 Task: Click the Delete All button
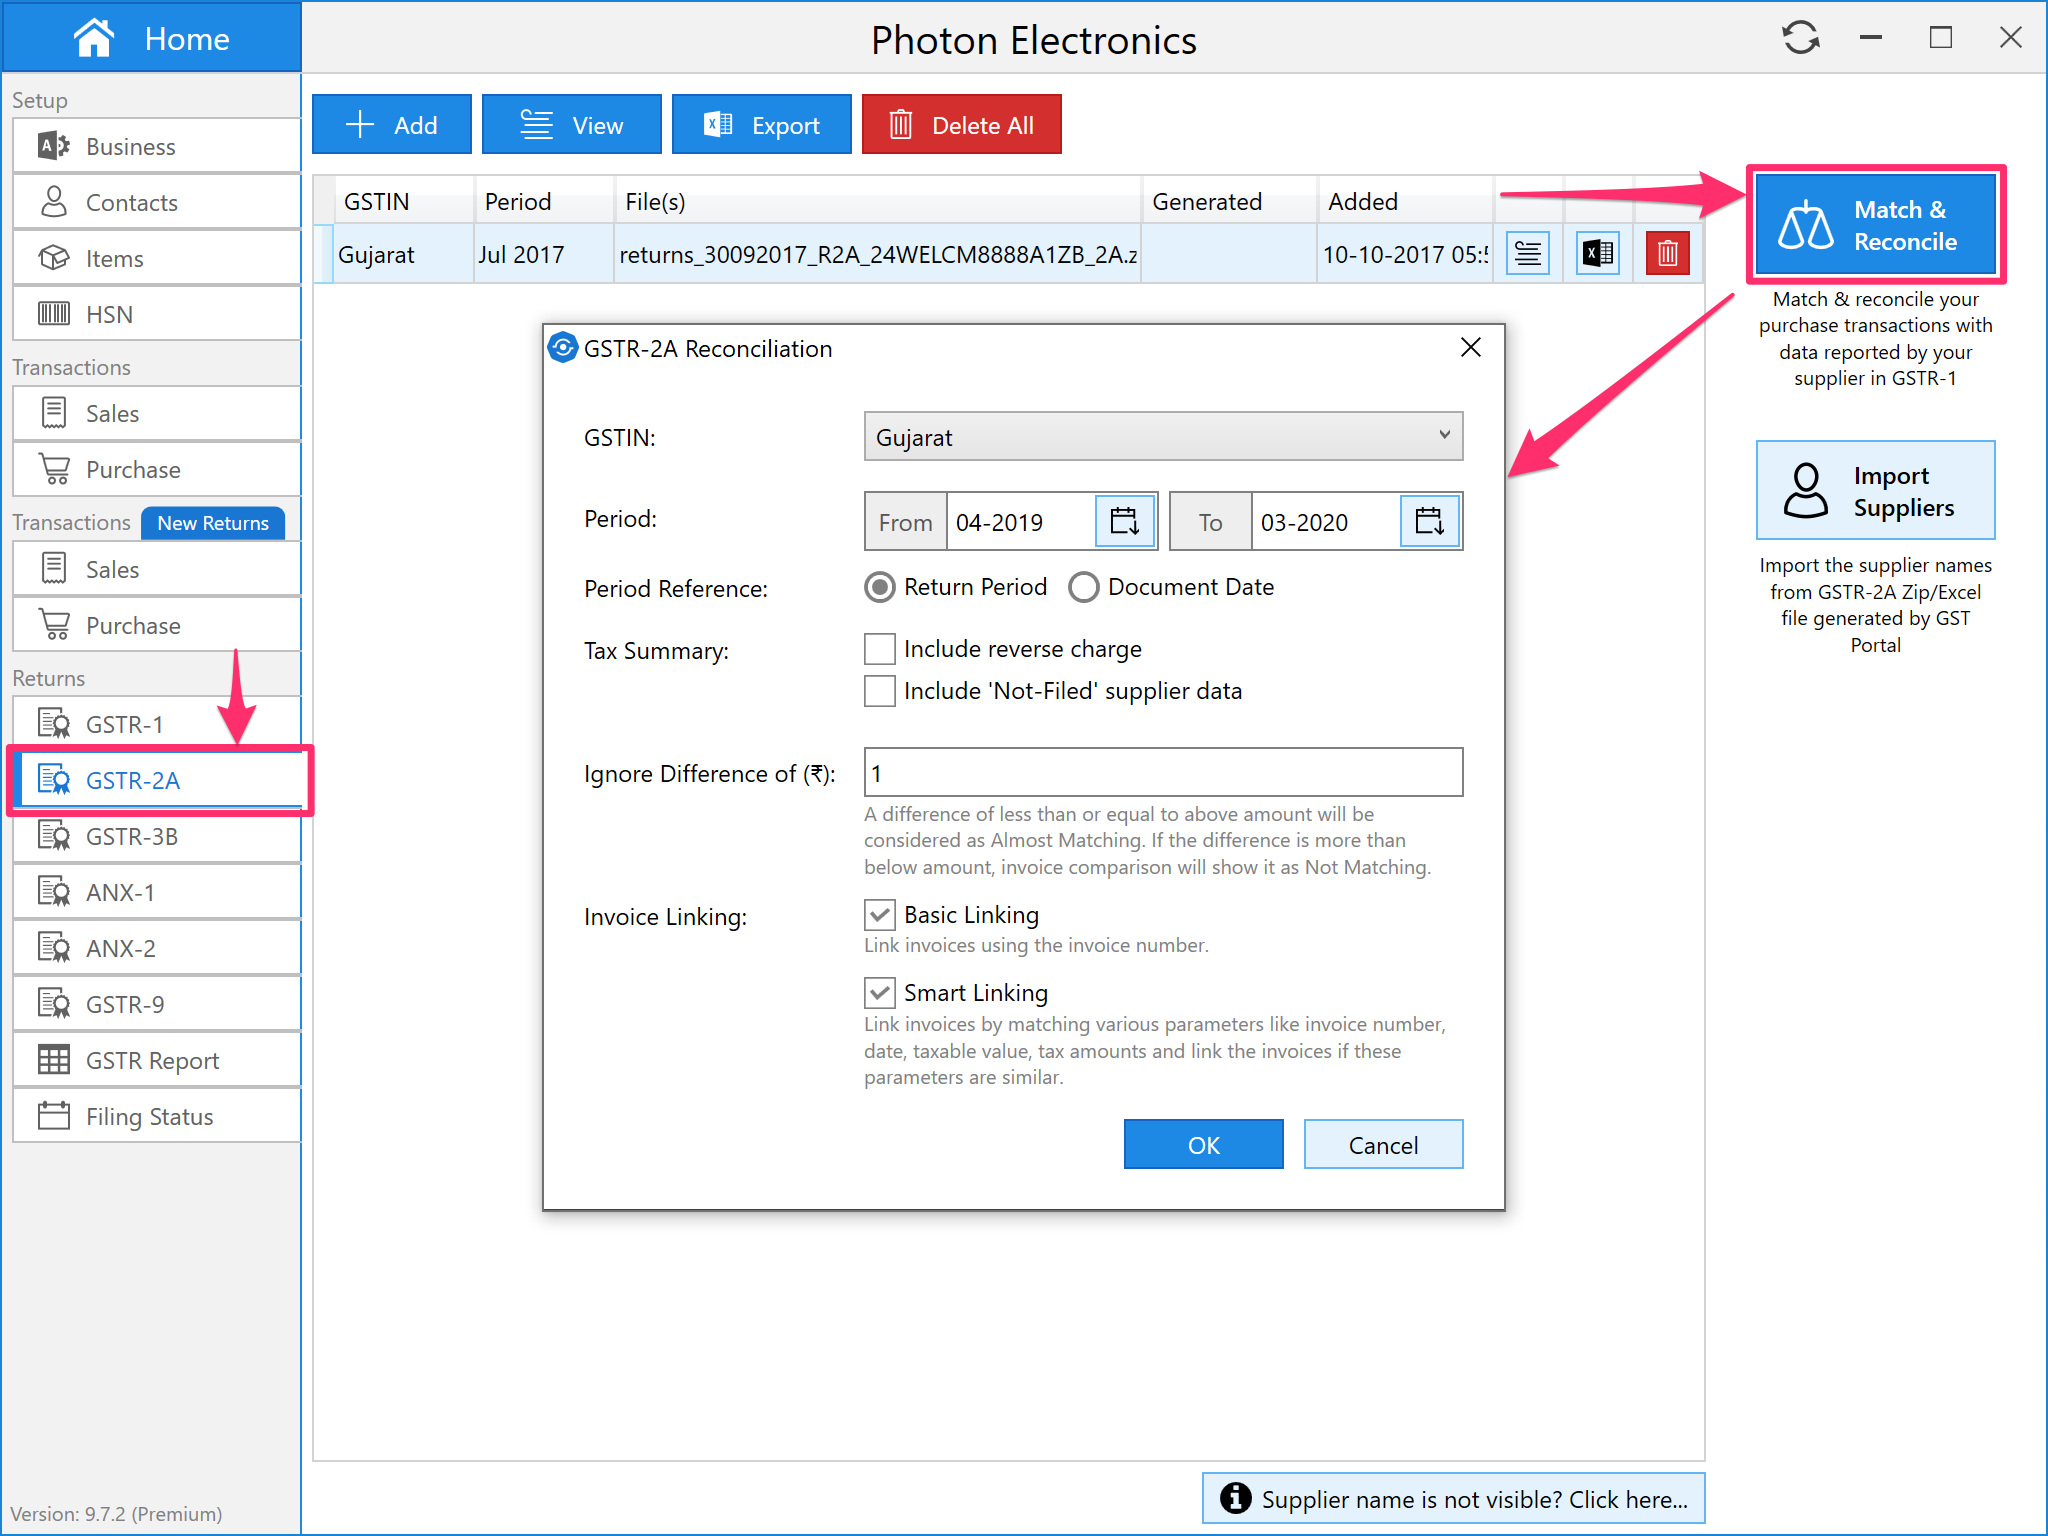coord(961,125)
